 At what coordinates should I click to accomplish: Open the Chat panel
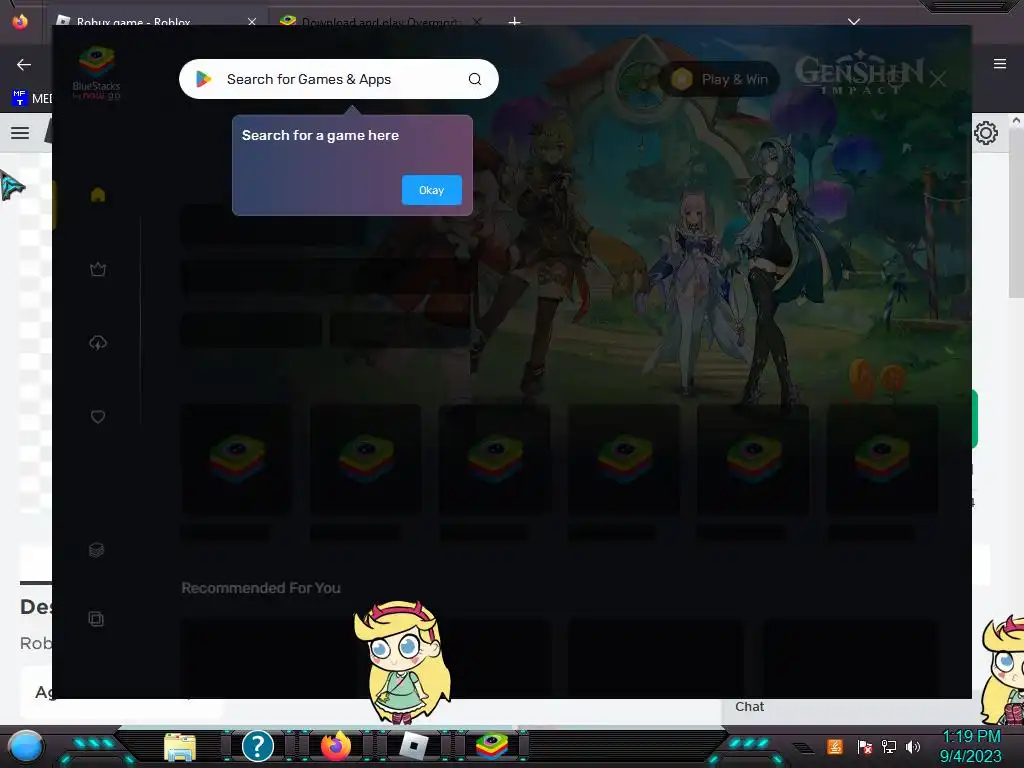[x=750, y=707]
